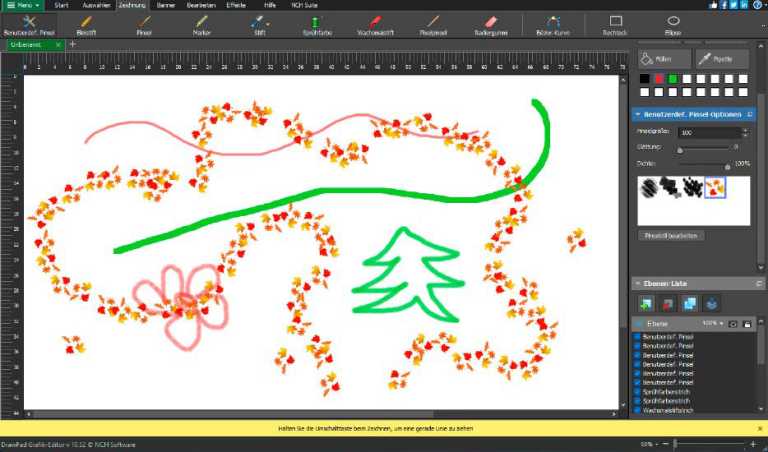
Task: Activate the Radiergummi eraser tool
Action: click(x=490, y=24)
